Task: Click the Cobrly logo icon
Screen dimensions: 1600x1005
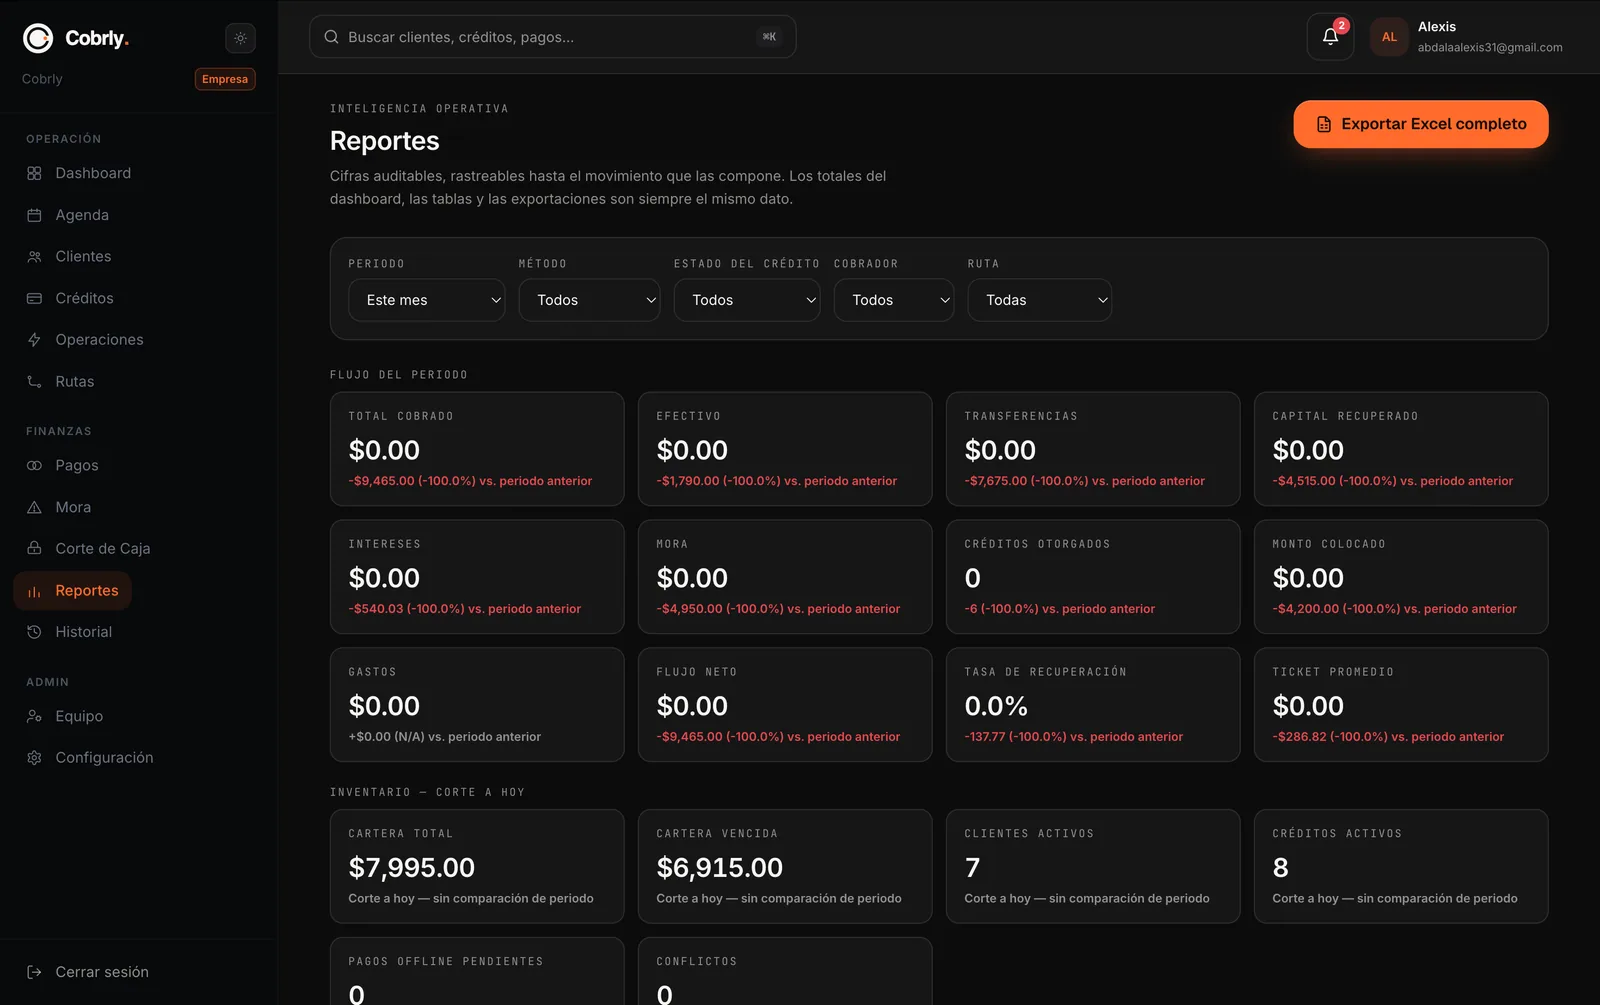Action: [38, 38]
